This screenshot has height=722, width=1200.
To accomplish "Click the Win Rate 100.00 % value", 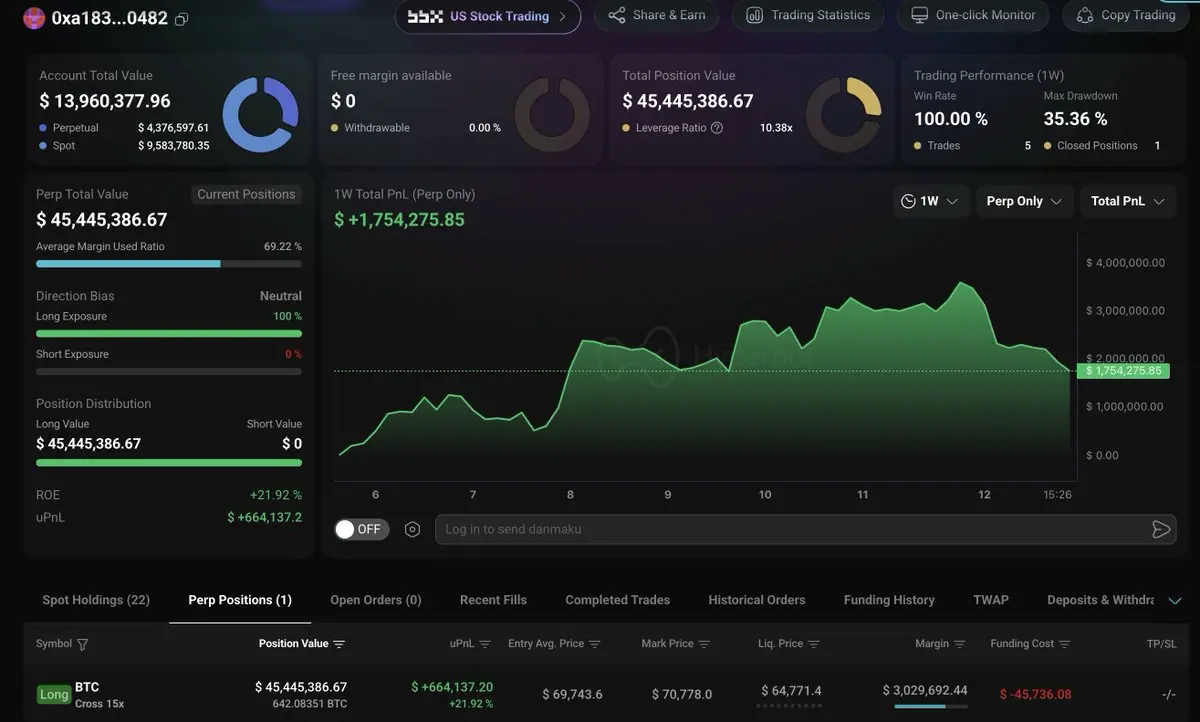I will 951,119.
